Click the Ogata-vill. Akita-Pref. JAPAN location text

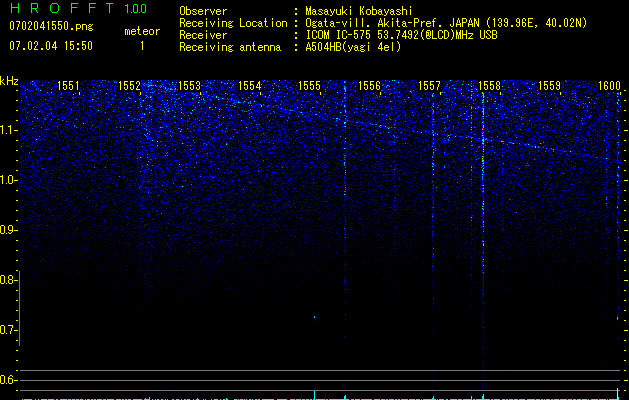point(446,23)
